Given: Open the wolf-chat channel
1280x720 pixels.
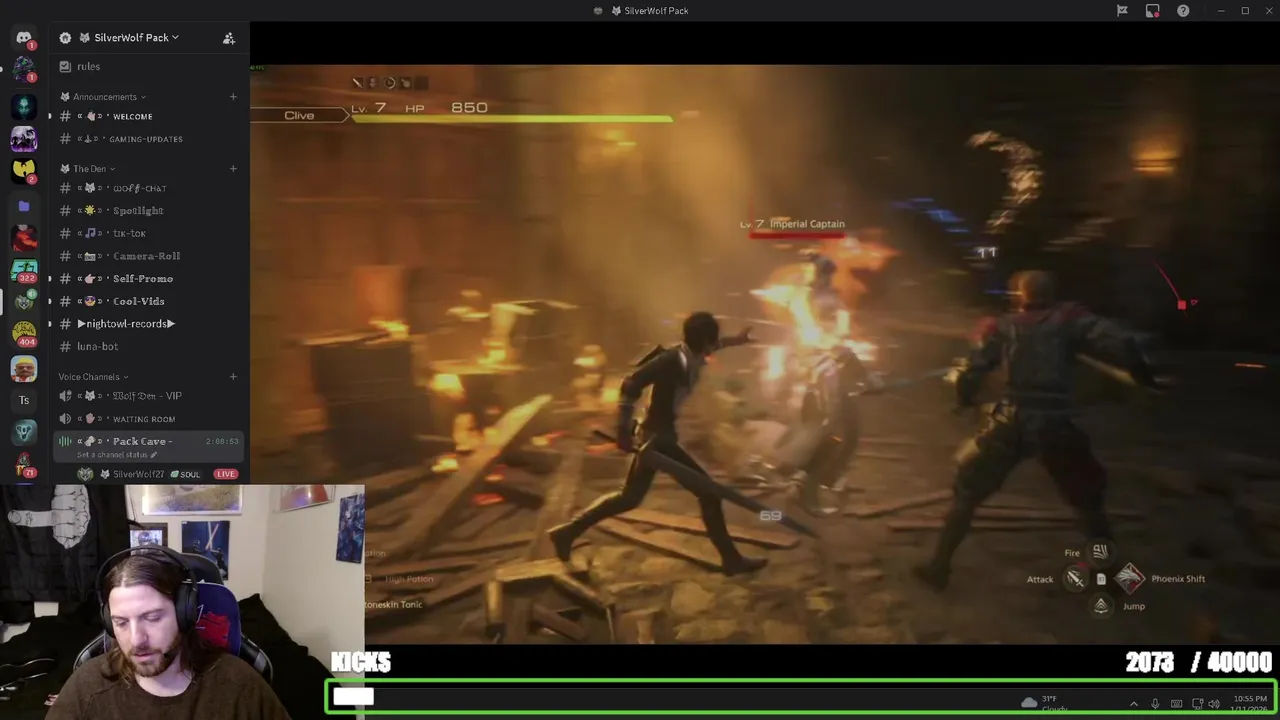Looking at the screenshot, I should (147, 188).
